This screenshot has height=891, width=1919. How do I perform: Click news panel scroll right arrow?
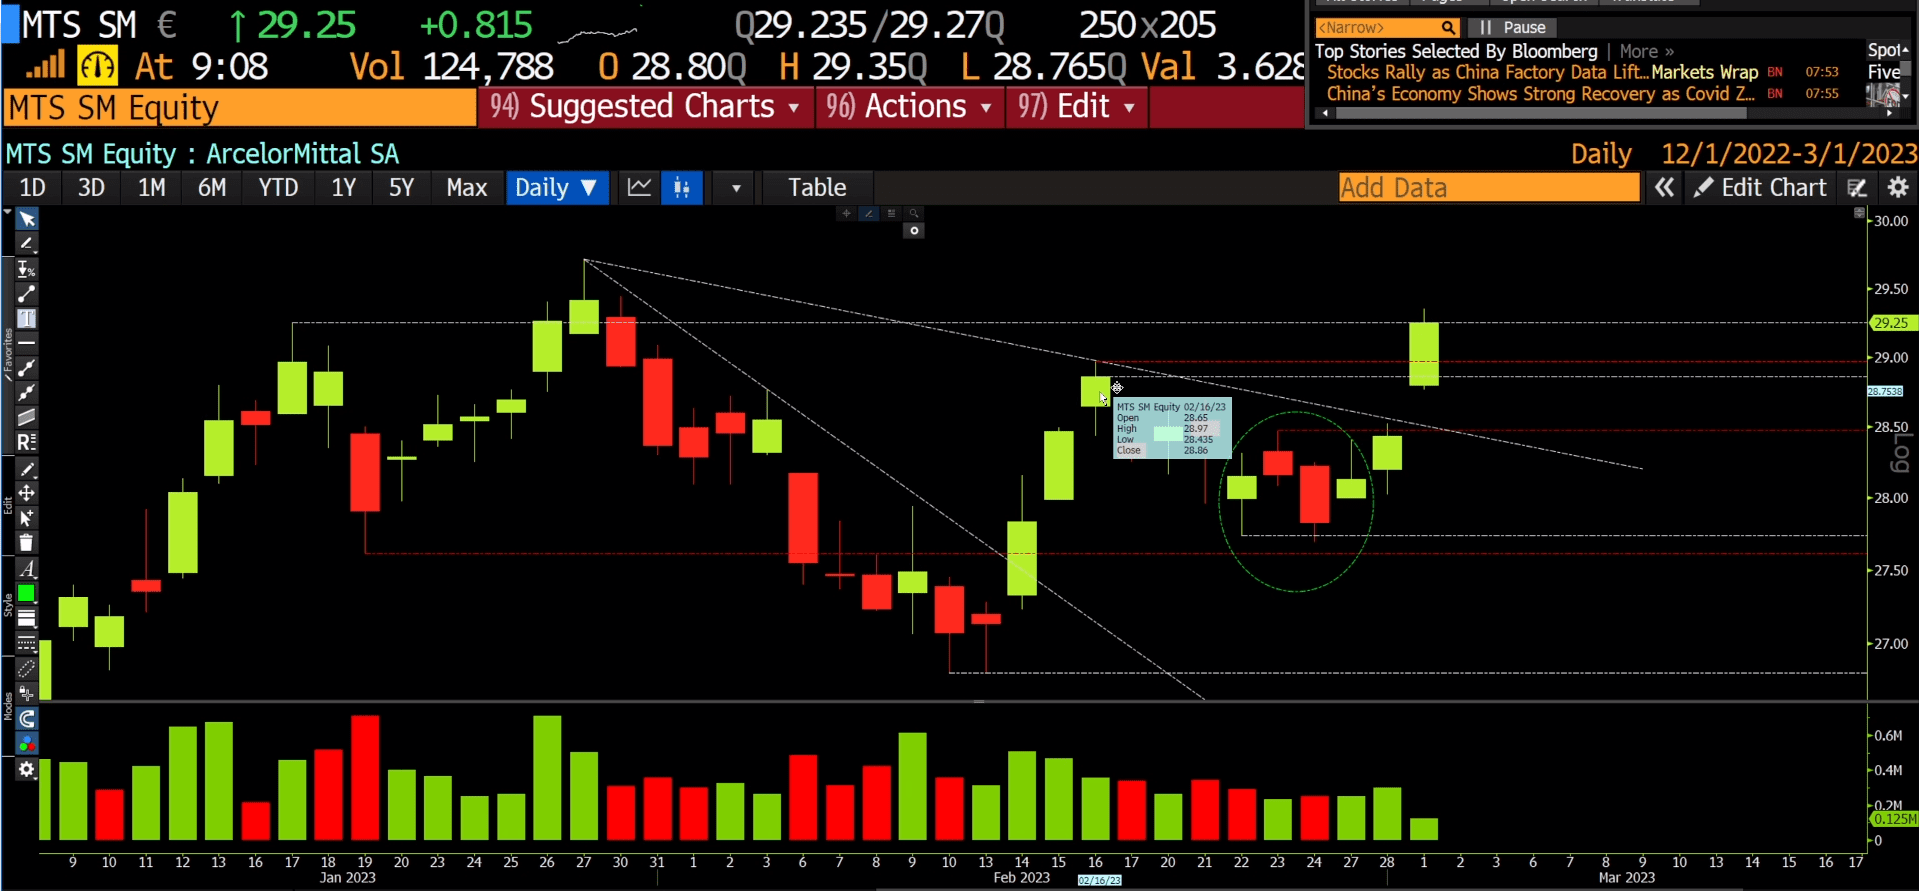[1889, 113]
